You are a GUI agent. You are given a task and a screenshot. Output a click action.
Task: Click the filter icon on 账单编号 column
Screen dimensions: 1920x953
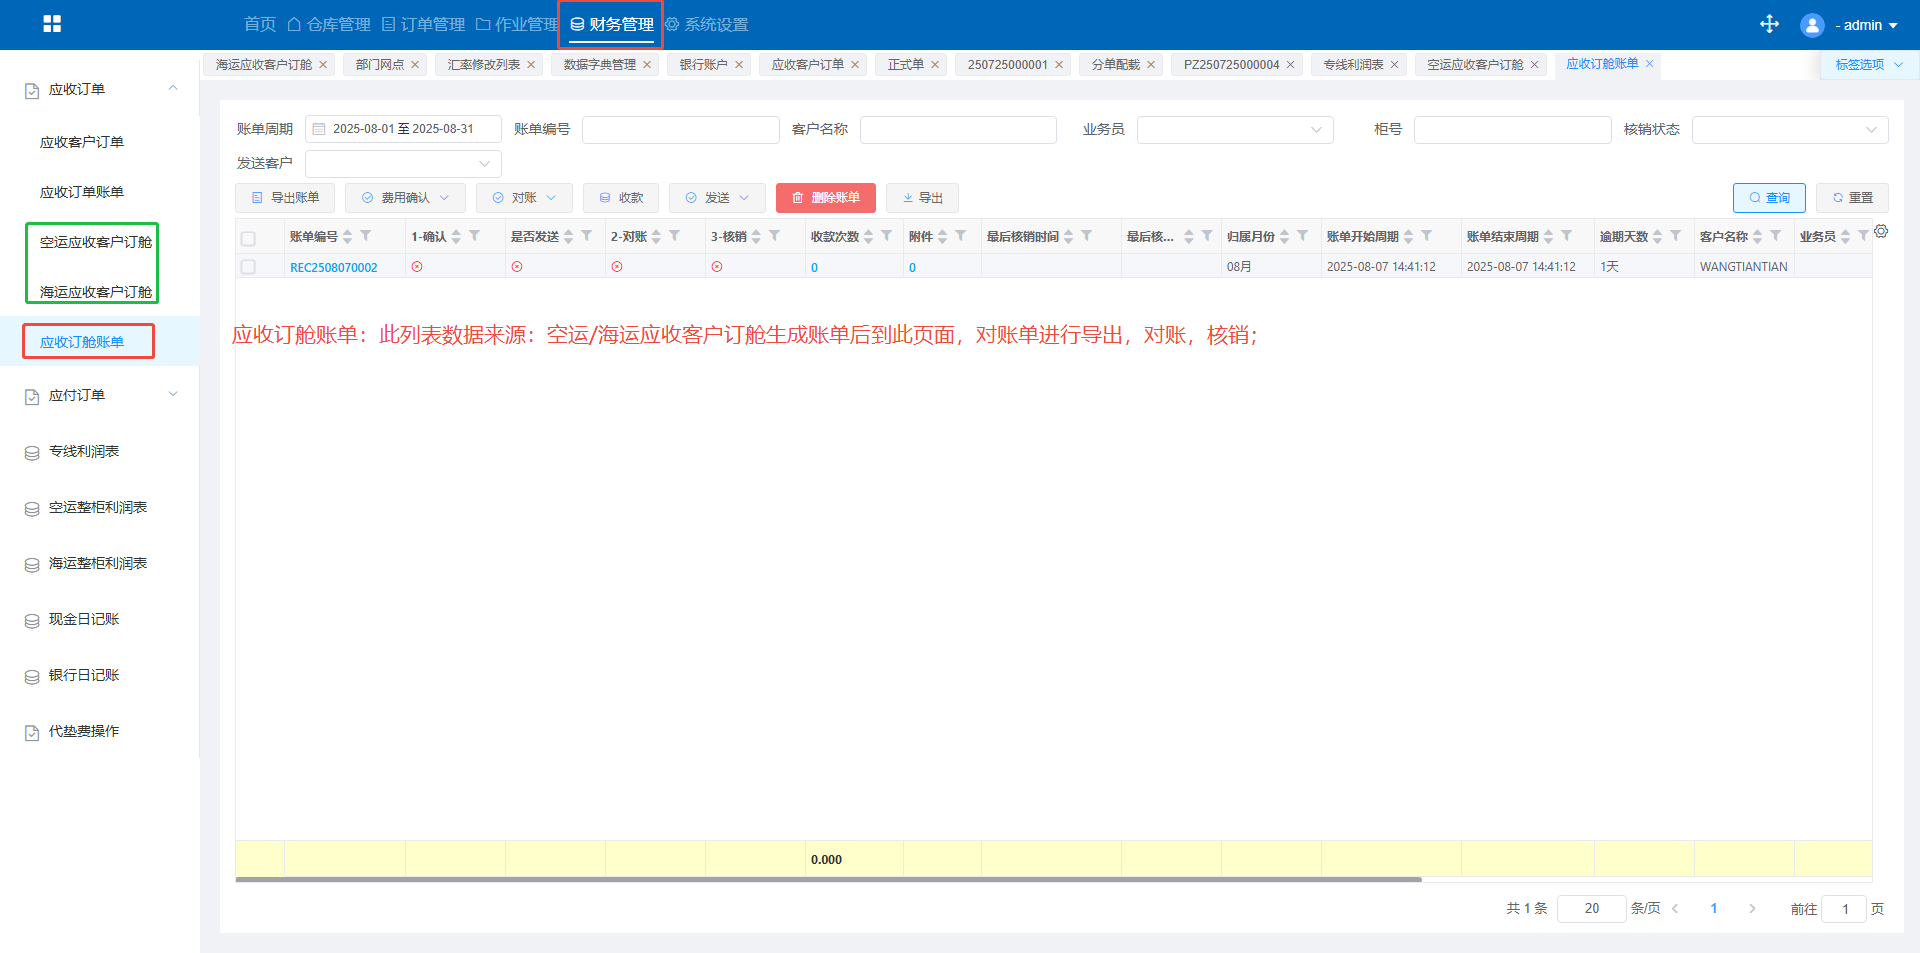[366, 236]
